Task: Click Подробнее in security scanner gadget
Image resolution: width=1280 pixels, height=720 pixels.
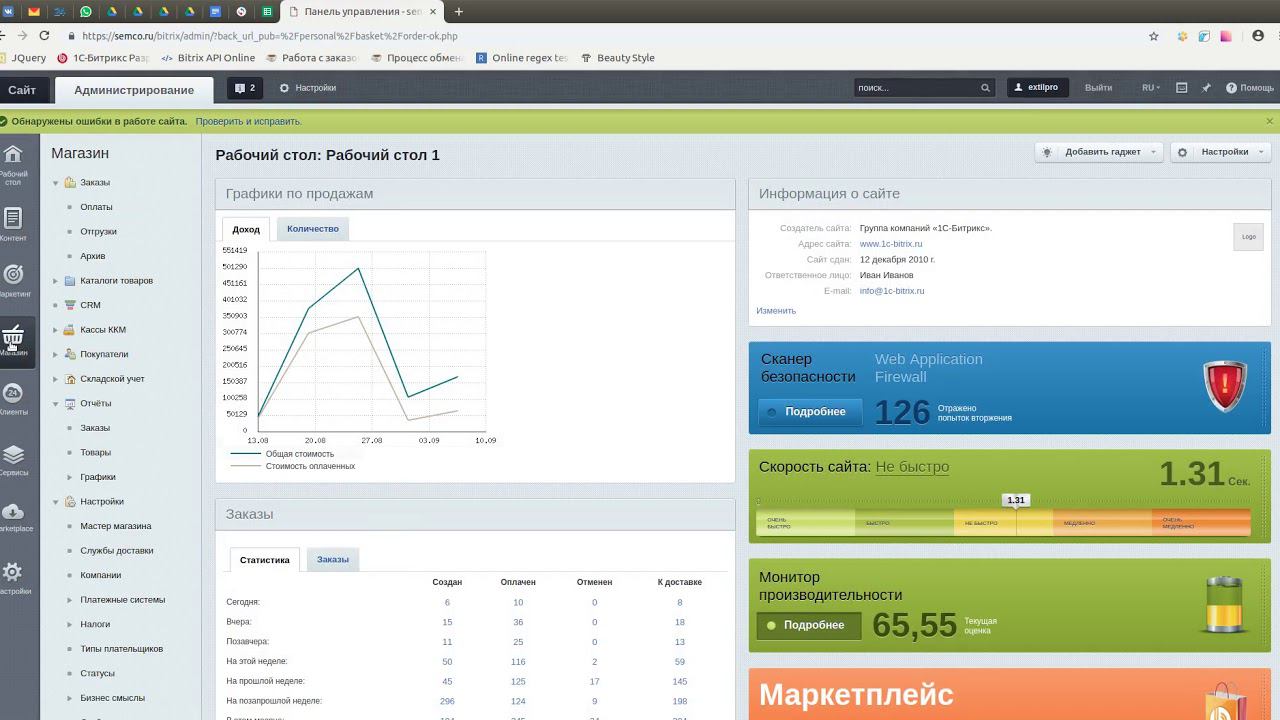Action: pyautogui.click(x=810, y=412)
